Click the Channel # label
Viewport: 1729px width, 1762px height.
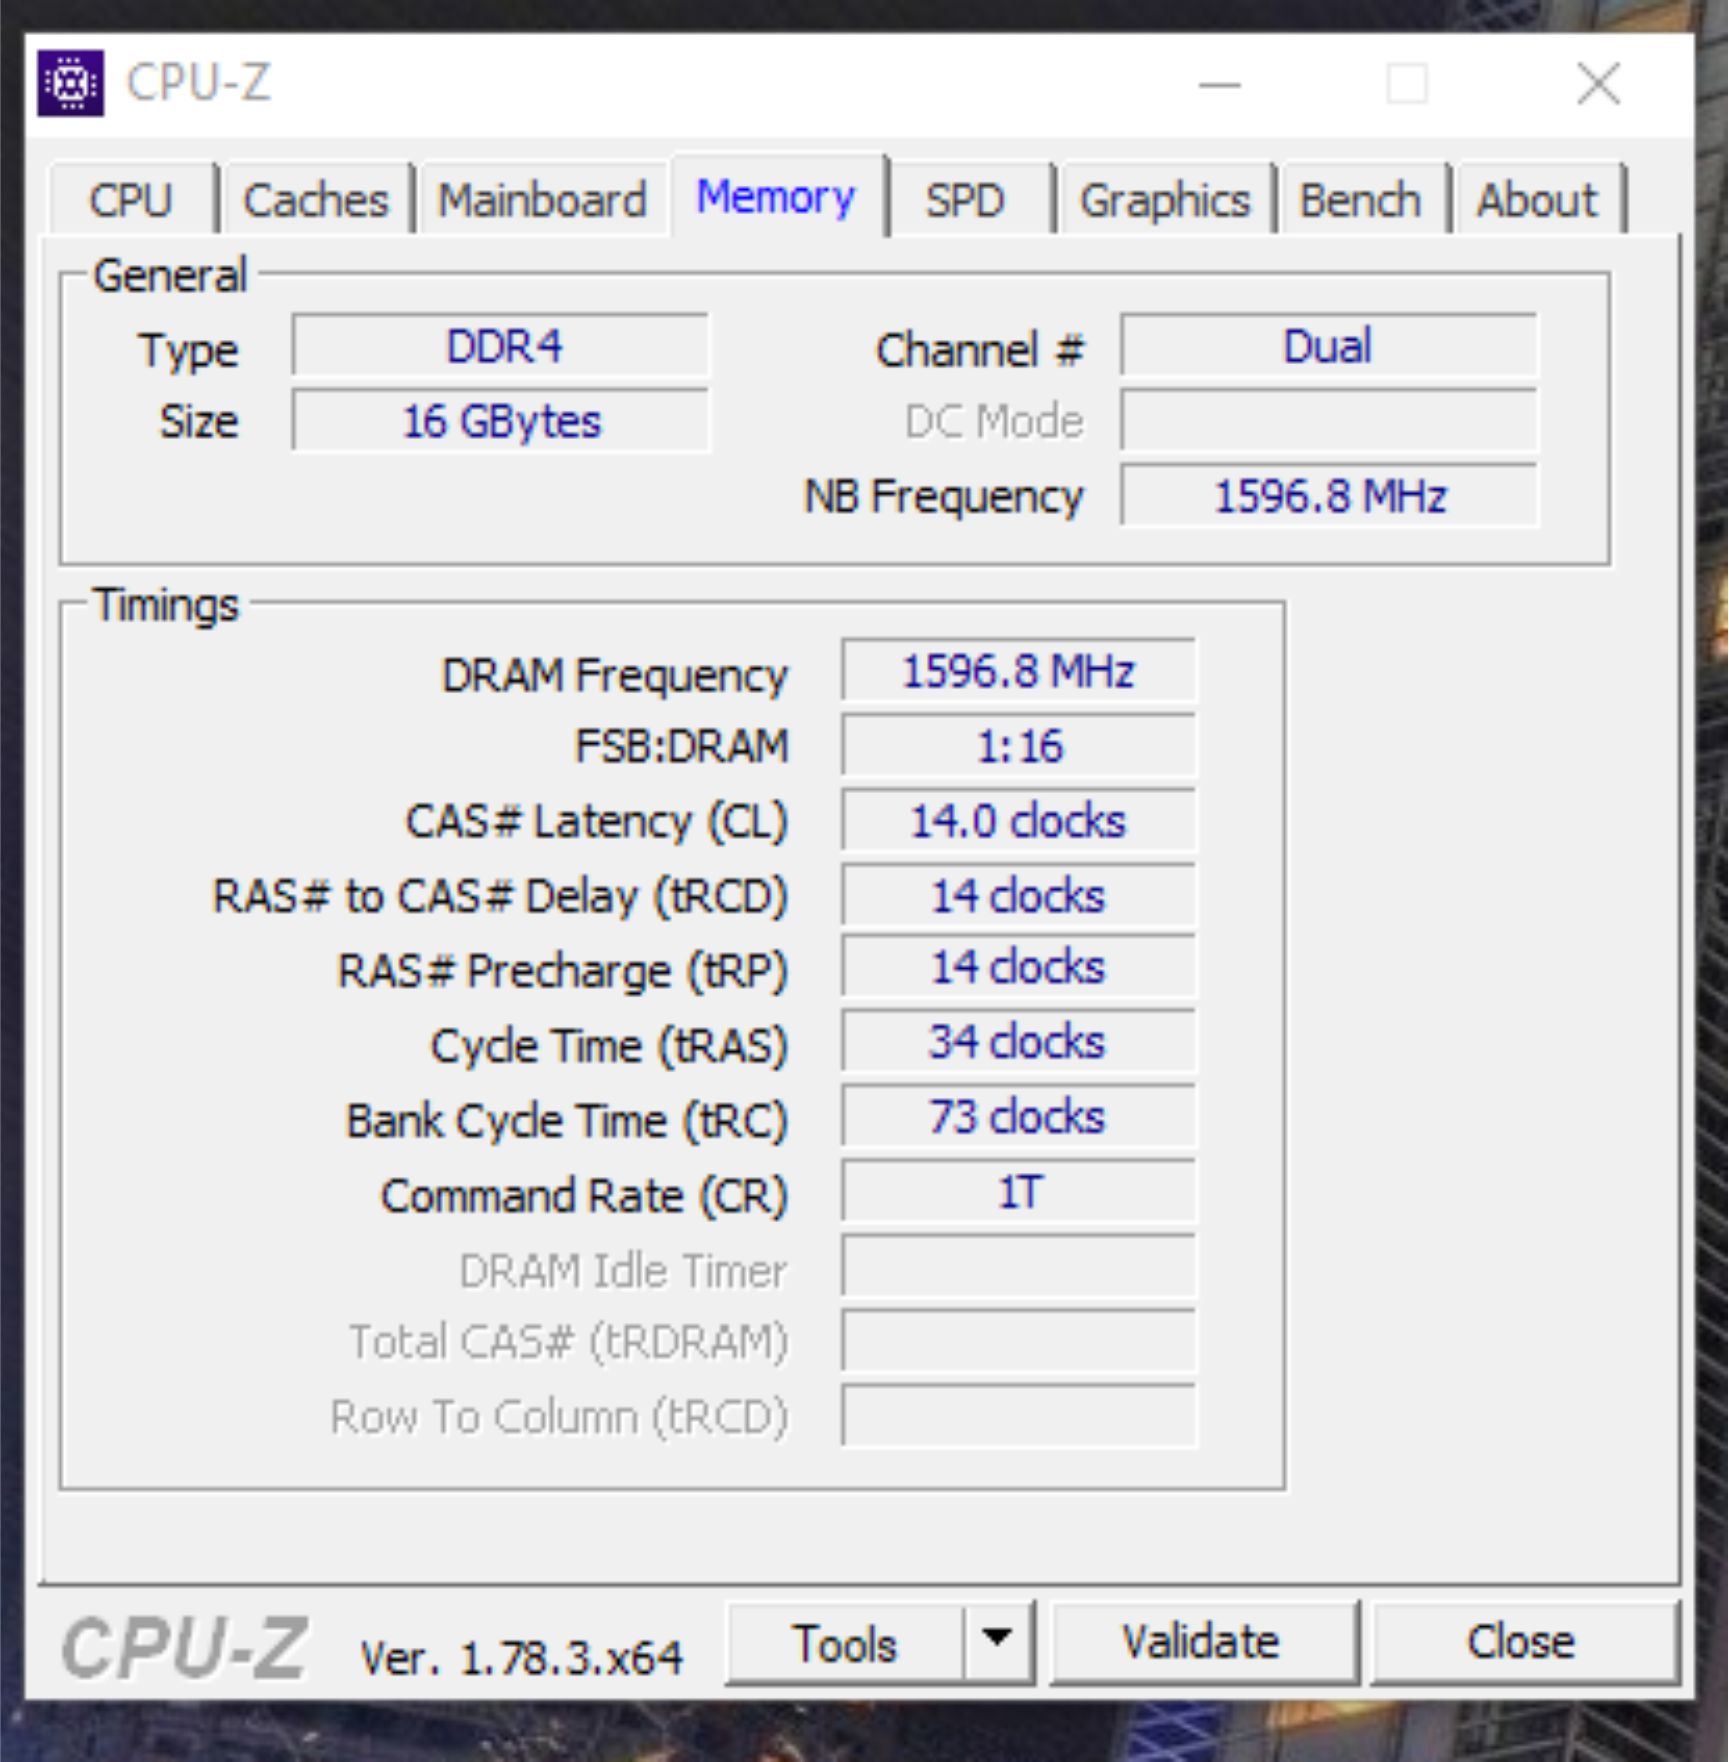[x=979, y=351]
